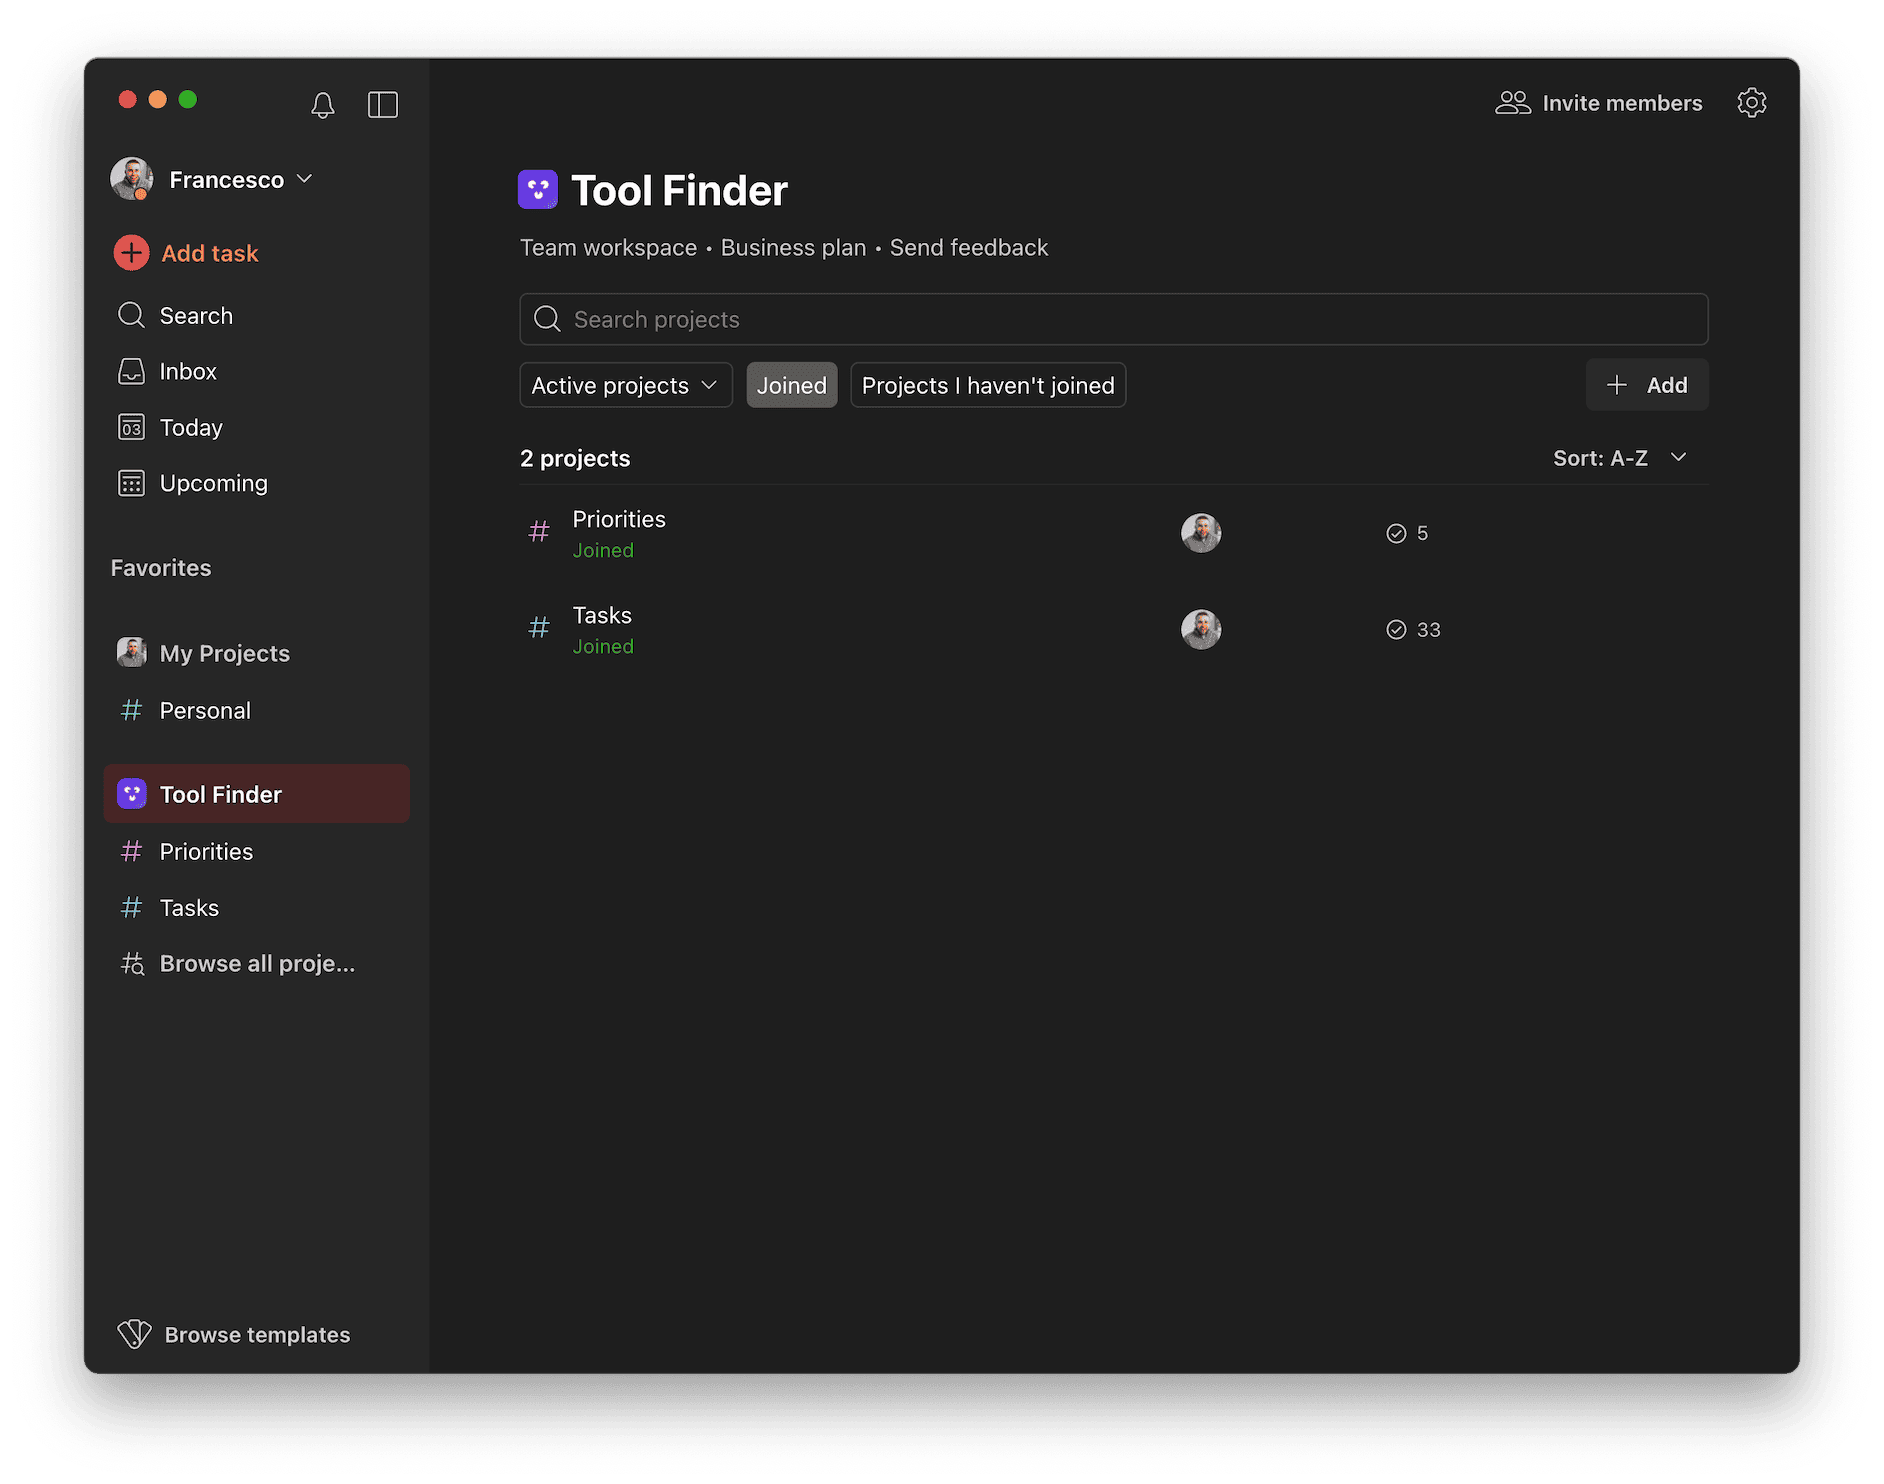The width and height of the screenshot is (1884, 1484).
Task: Open the Today view icon
Action: (x=131, y=427)
